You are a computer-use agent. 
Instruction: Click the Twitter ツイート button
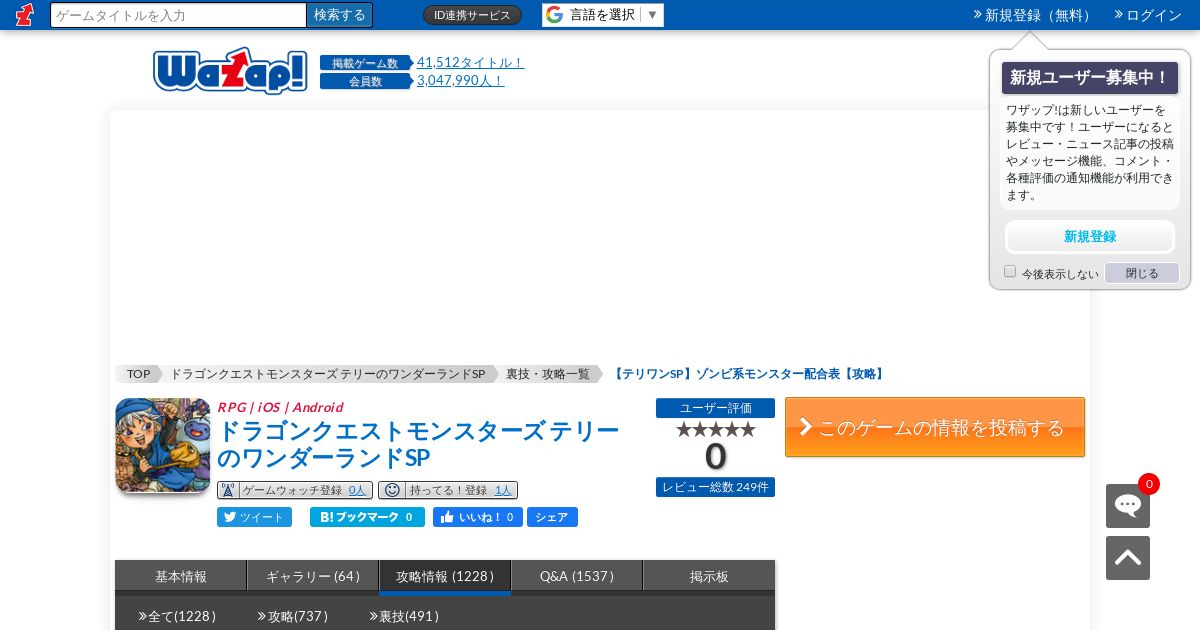[x=254, y=517]
